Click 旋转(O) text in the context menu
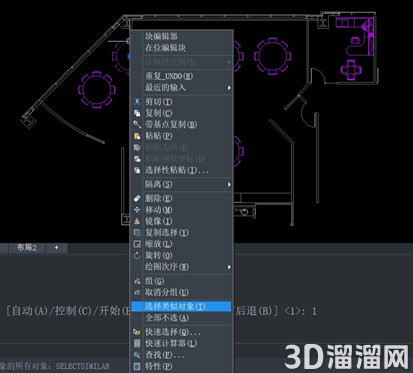The height and width of the screenshot is (373, 413). tap(159, 255)
